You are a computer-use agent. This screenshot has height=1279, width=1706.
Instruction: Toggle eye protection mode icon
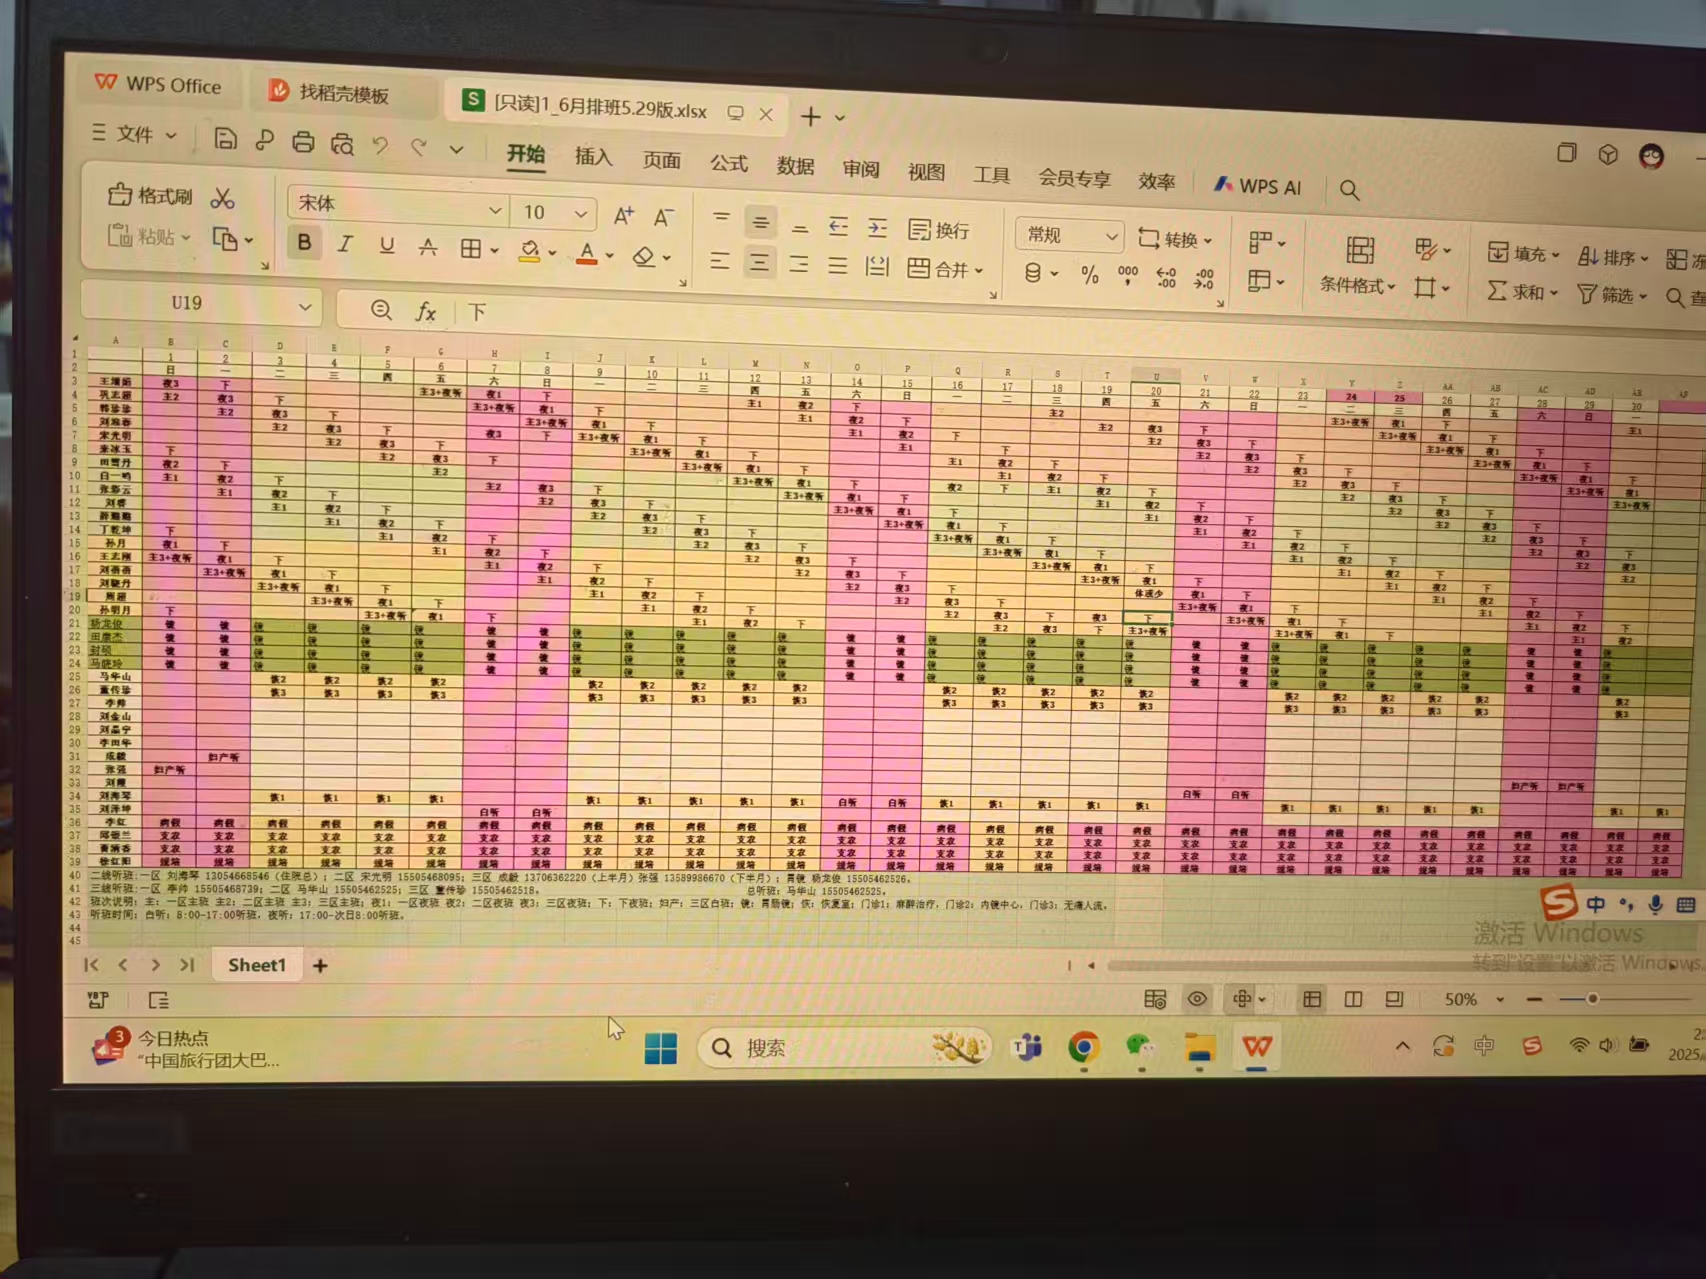tap(1197, 999)
